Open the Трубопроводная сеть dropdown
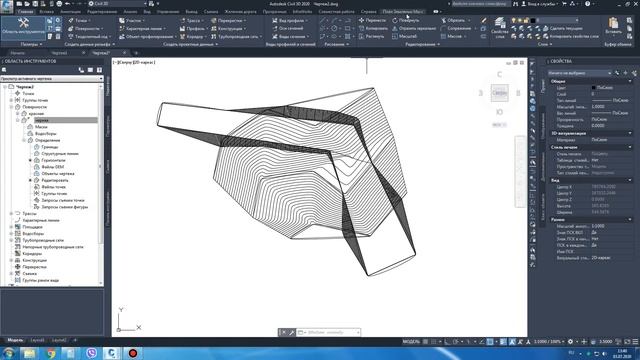This screenshot has width=640, height=360. (x=237, y=37)
